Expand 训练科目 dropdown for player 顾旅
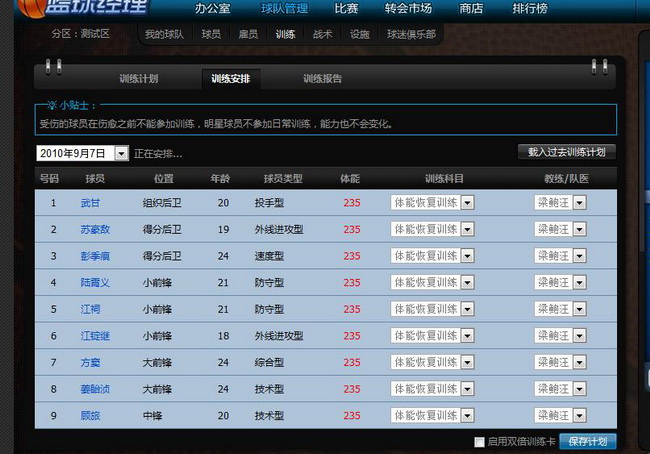Viewport: 650px width, 454px height. [x=467, y=415]
